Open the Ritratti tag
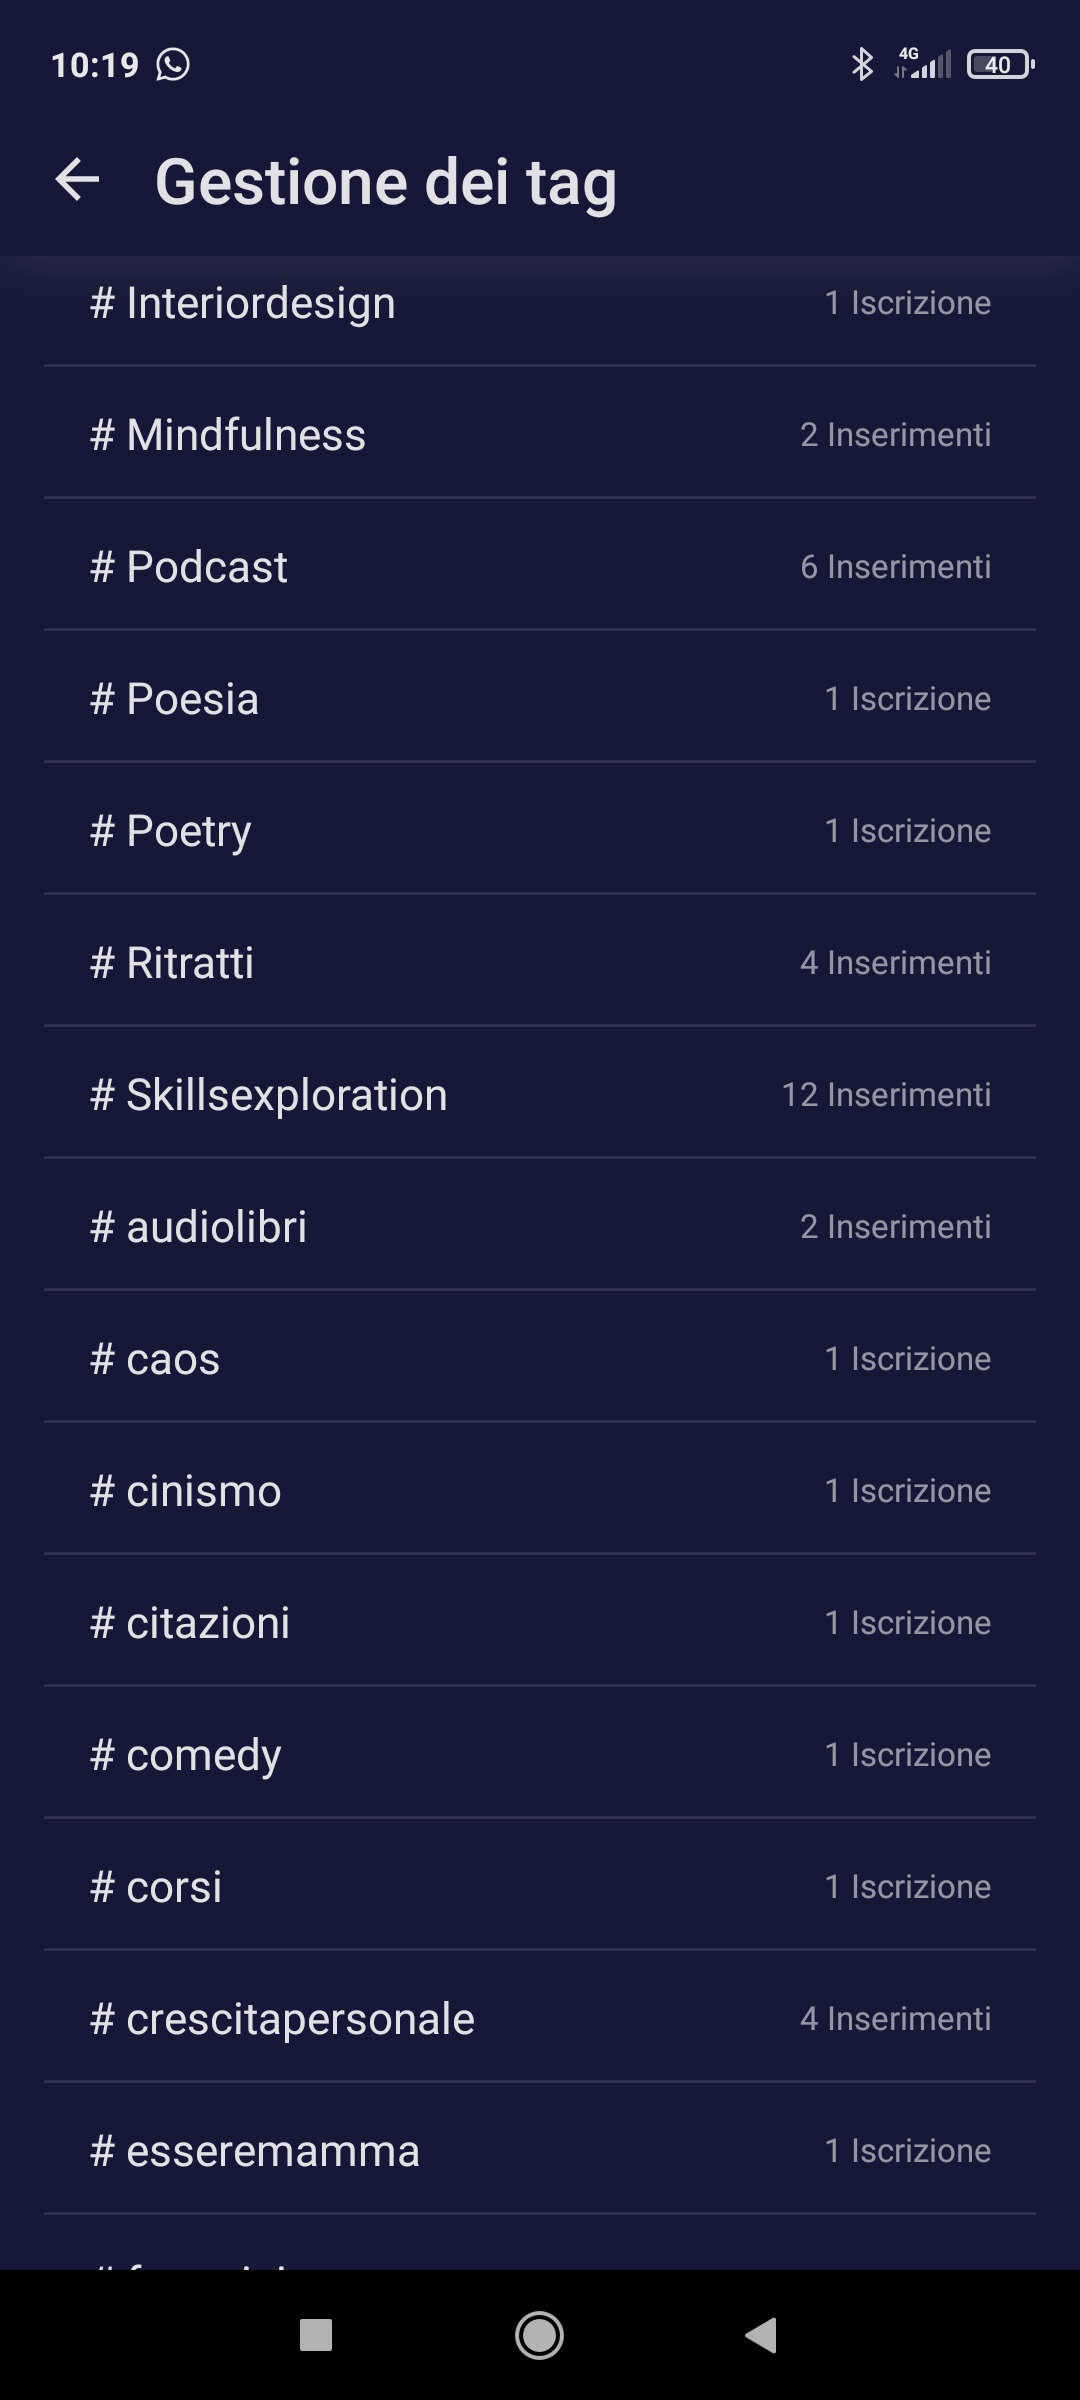Viewport: 1080px width, 2400px height. [540, 963]
